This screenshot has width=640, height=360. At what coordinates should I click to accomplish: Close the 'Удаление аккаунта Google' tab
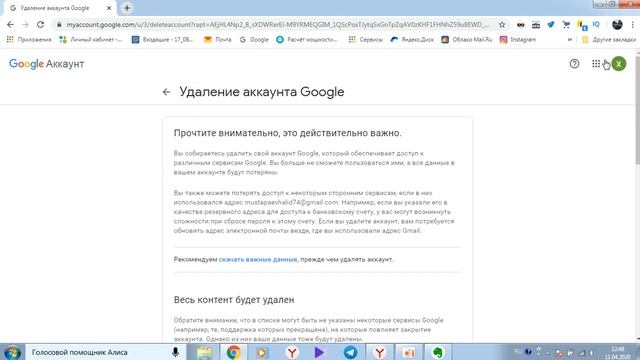[x=109, y=8]
